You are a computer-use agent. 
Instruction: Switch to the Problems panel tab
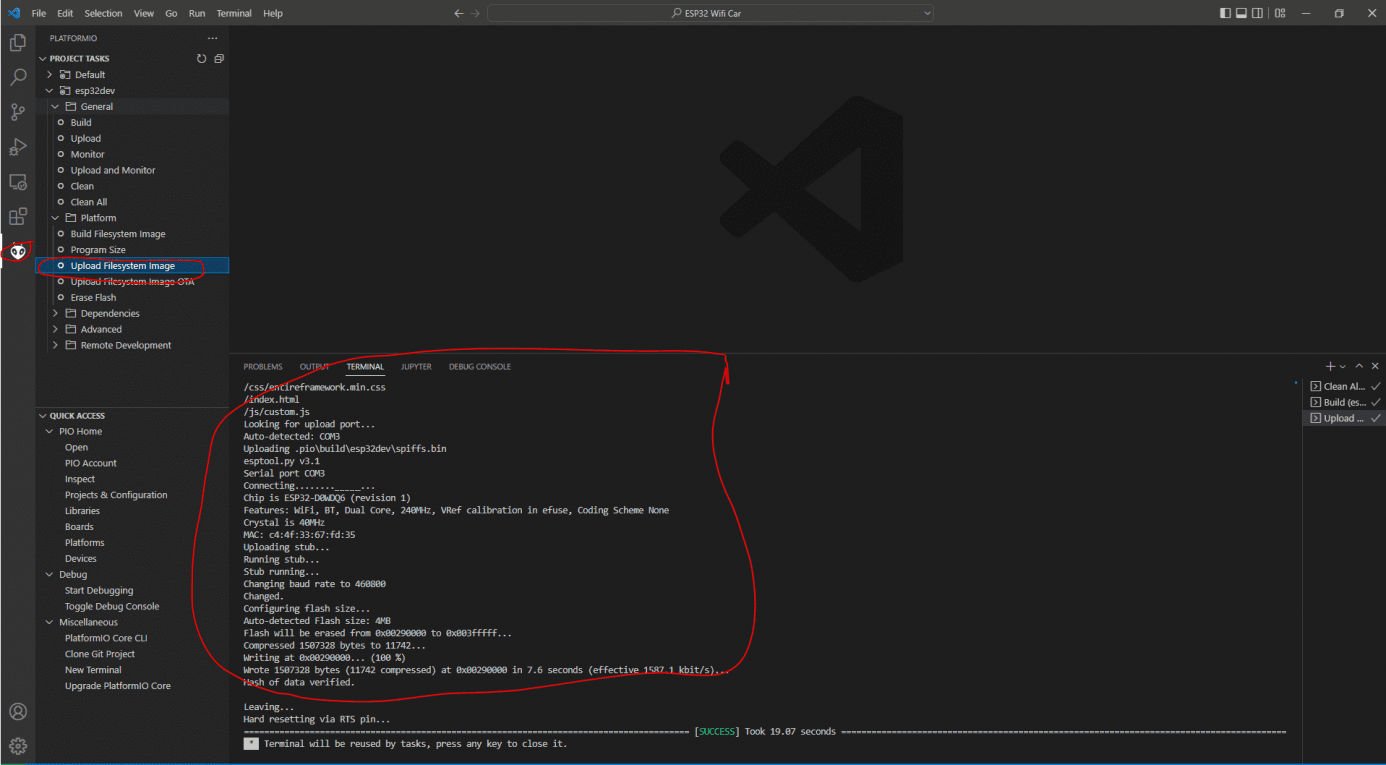[x=263, y=367]
